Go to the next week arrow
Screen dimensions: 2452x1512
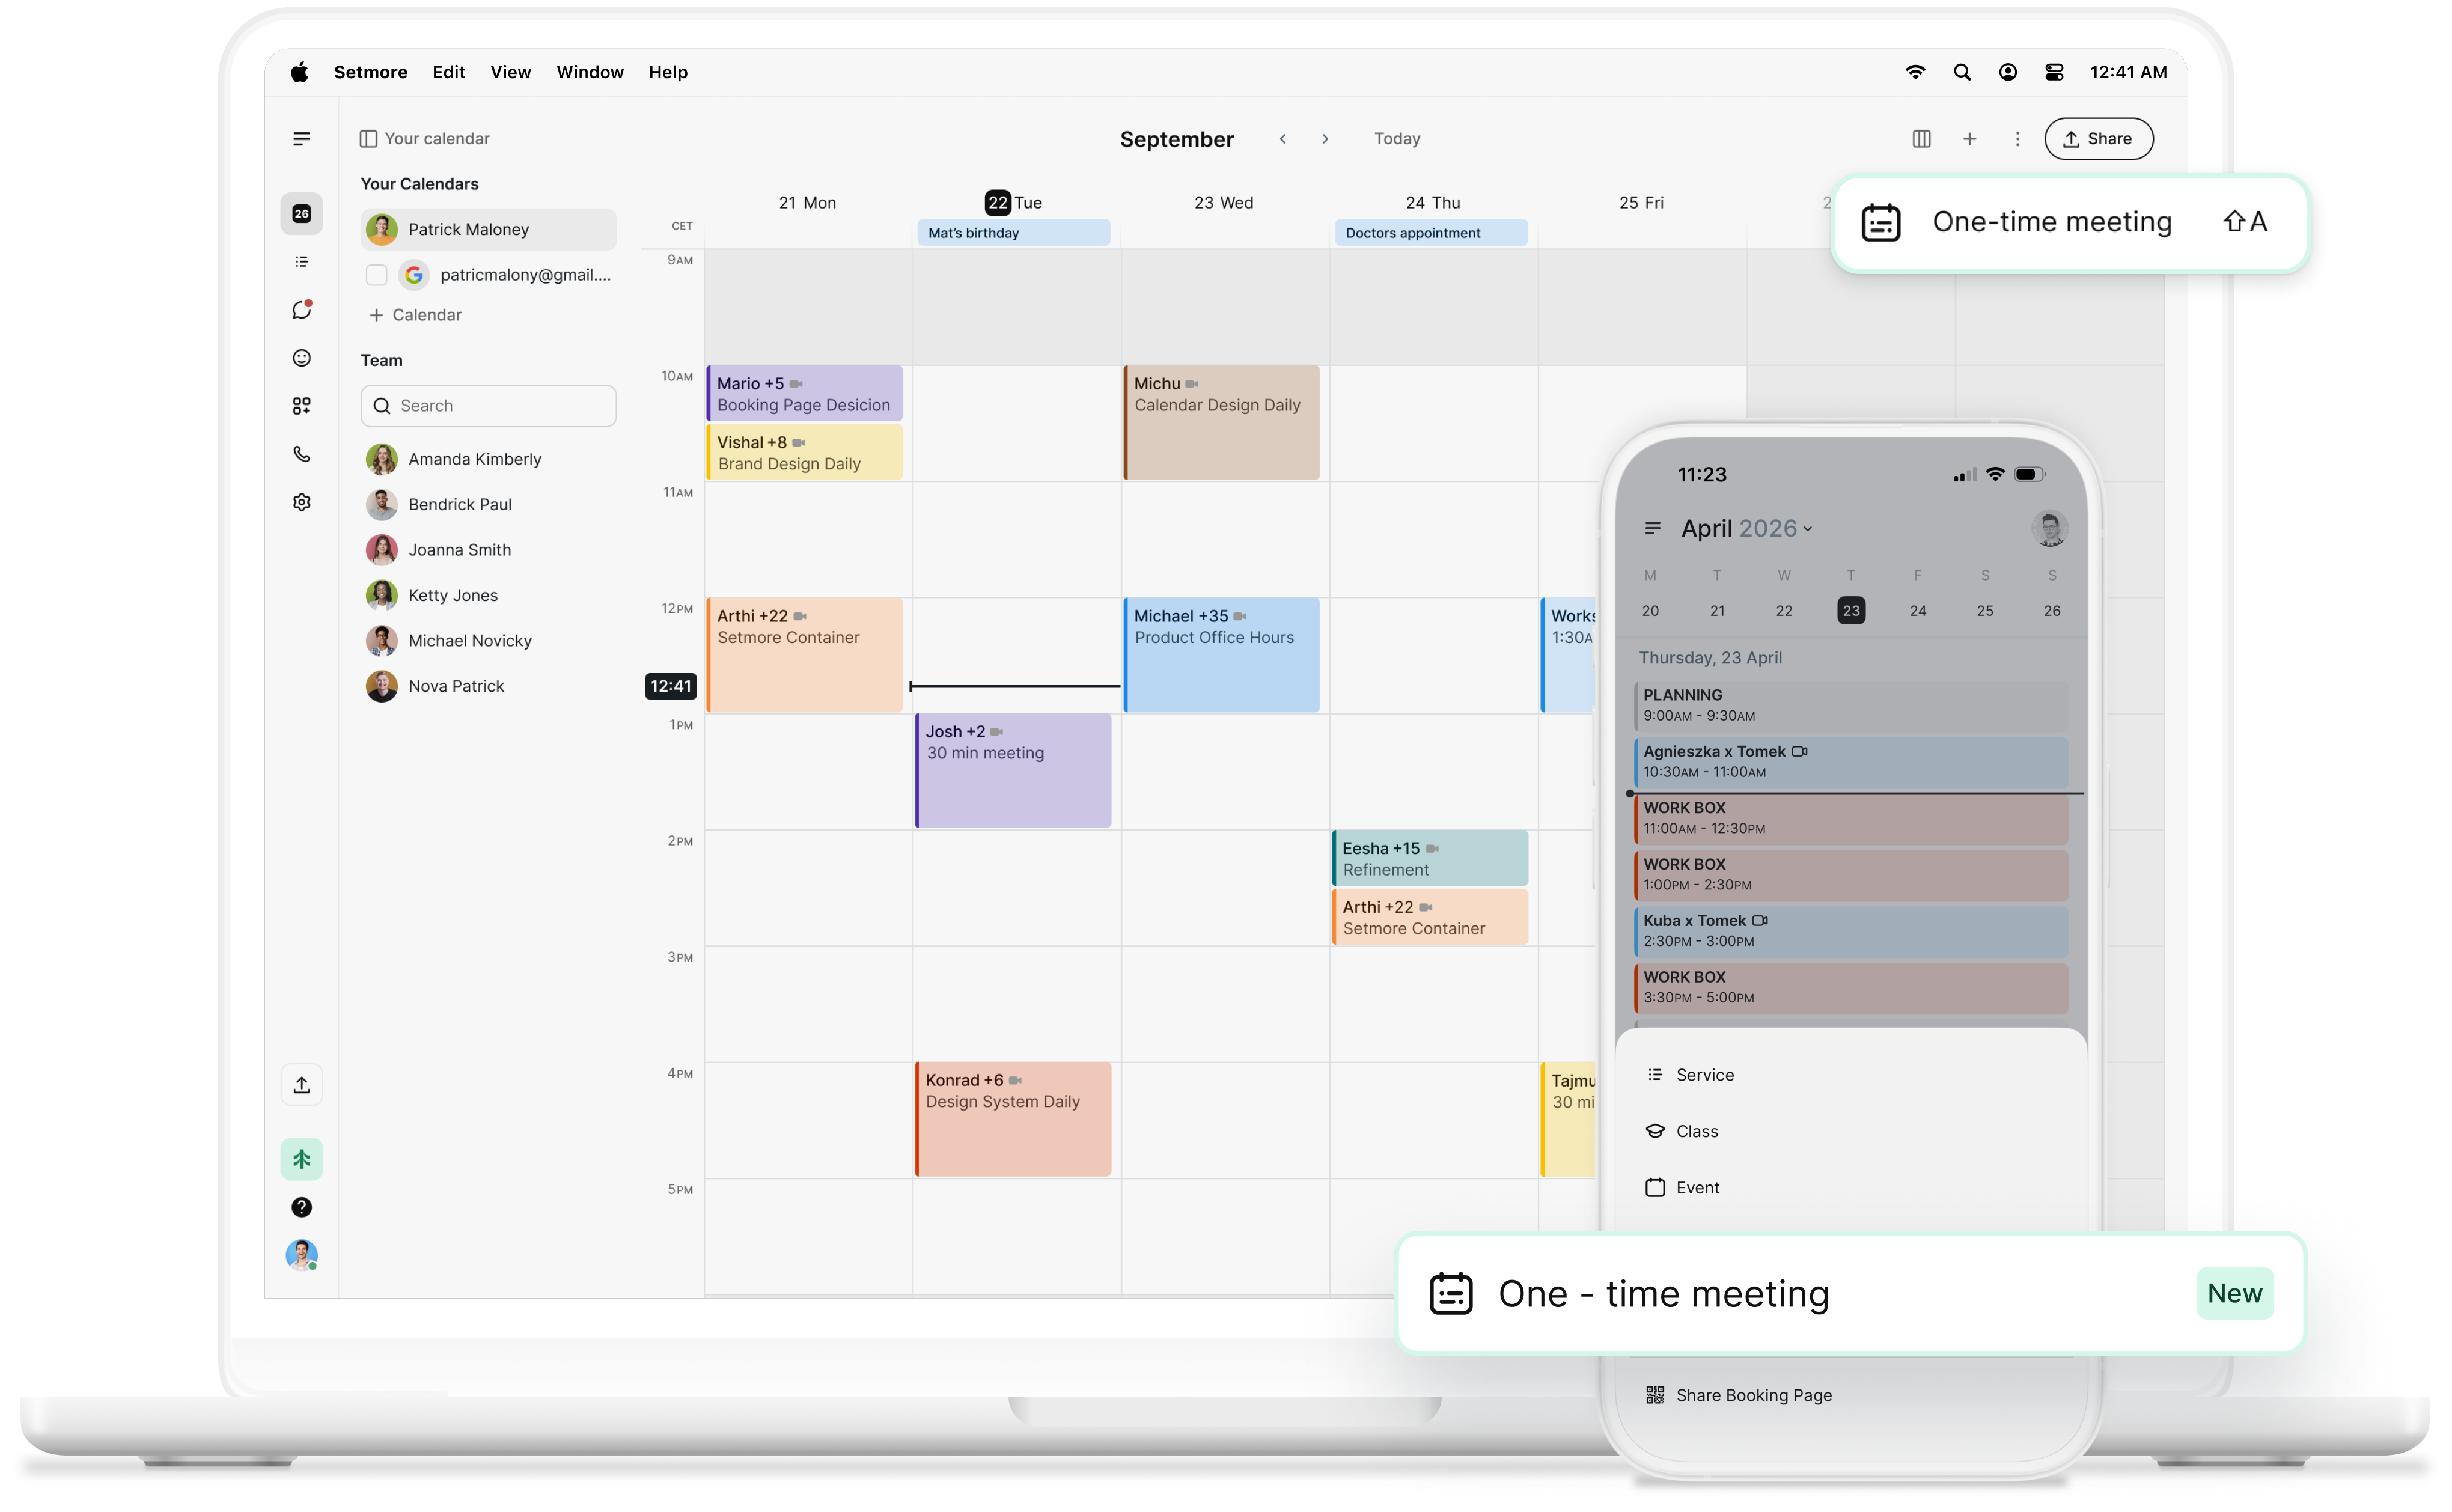click(1325, 139)
